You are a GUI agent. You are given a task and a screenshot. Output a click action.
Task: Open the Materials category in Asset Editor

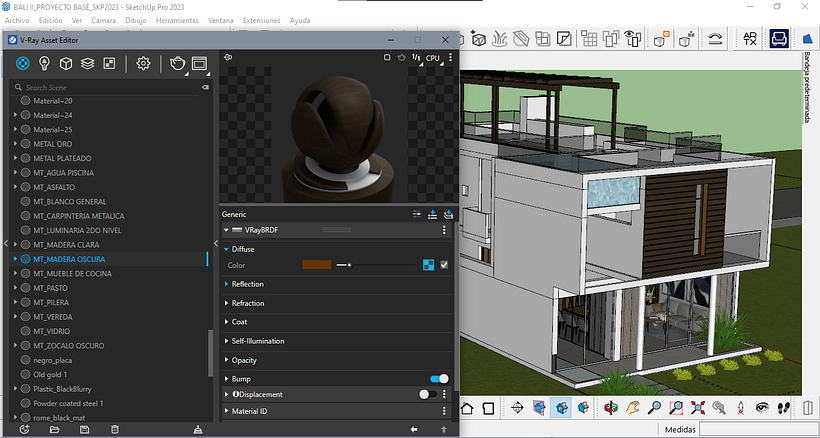coord(22,63)
